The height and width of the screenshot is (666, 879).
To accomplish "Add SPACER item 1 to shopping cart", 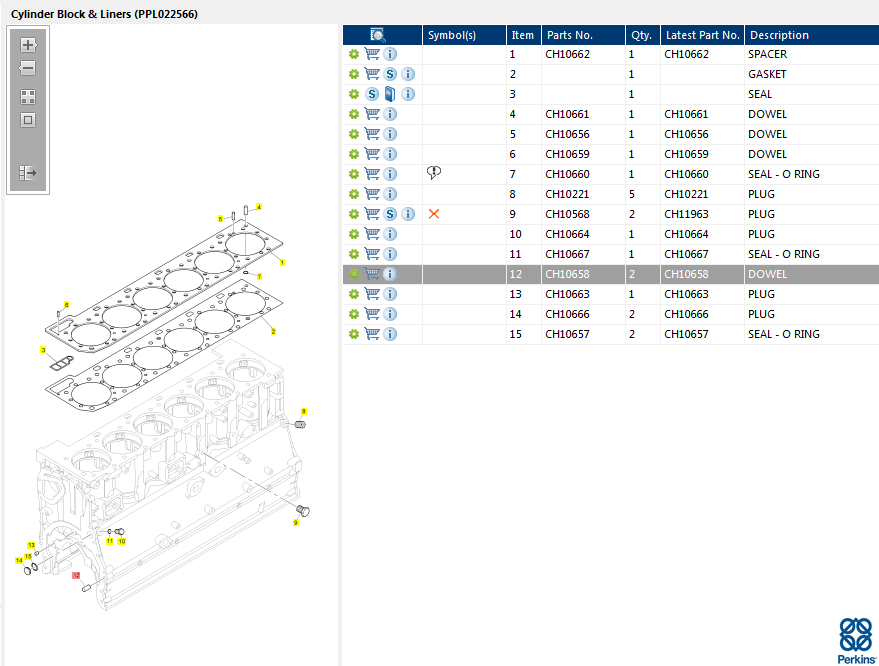I will [x=372, y=54].
